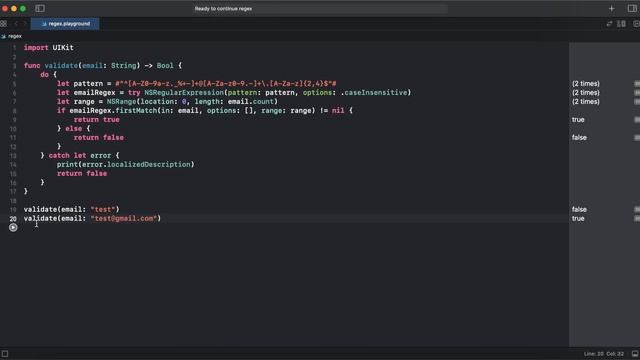Click "NSRange" on line 7

click(121, 102)
